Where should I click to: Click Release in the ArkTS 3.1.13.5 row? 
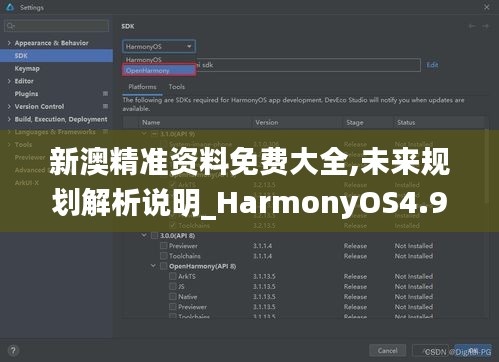pos(355,276)
